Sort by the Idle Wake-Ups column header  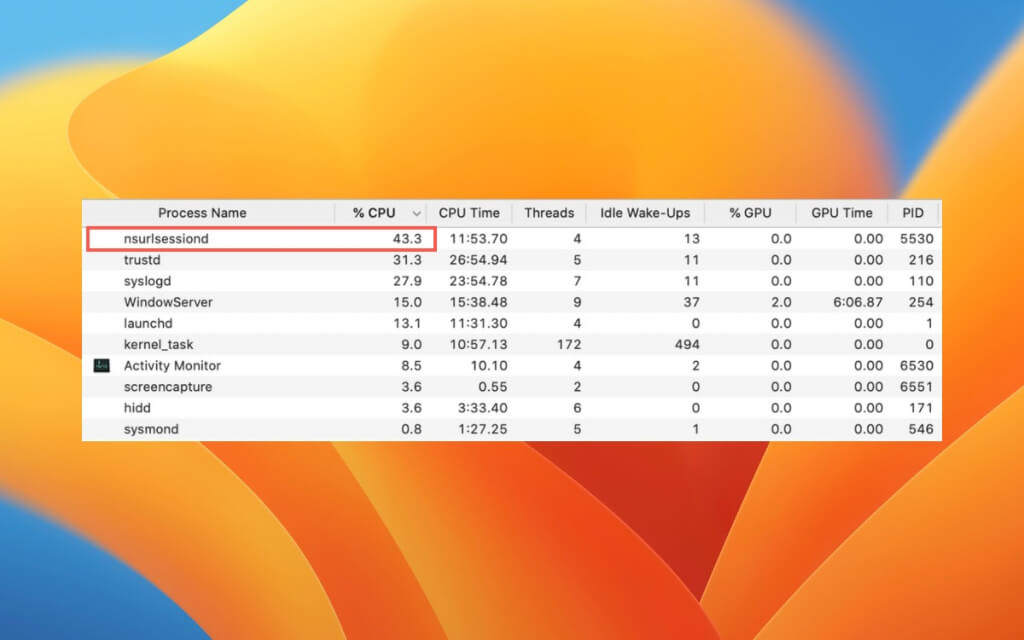pyautogui.click(x=645, y=213)
